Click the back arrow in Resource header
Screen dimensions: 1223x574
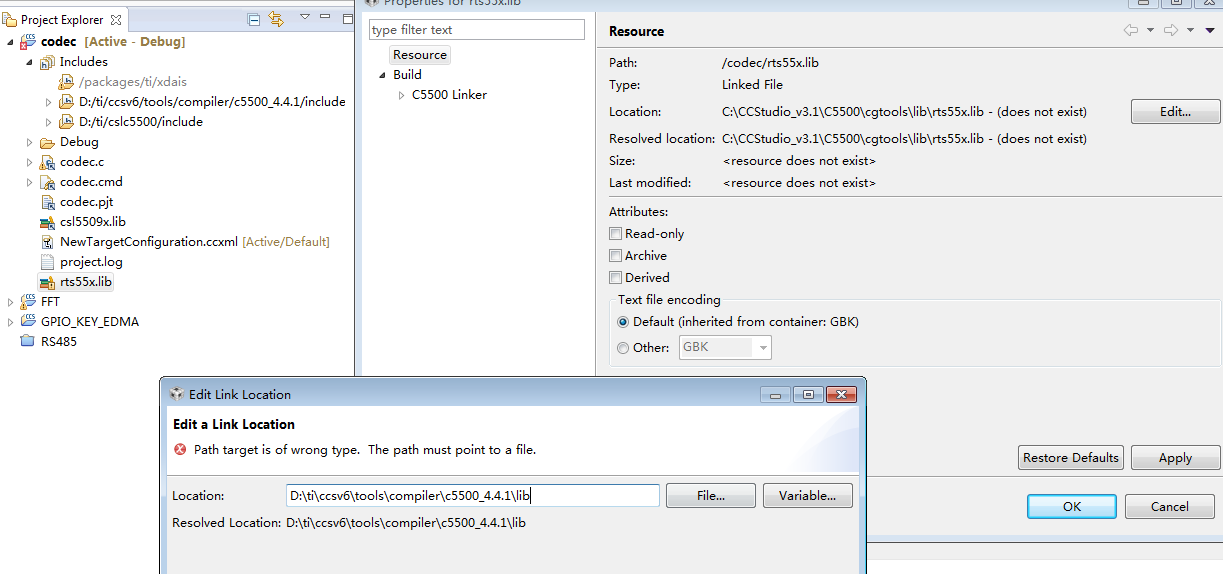pos(1131,31)
